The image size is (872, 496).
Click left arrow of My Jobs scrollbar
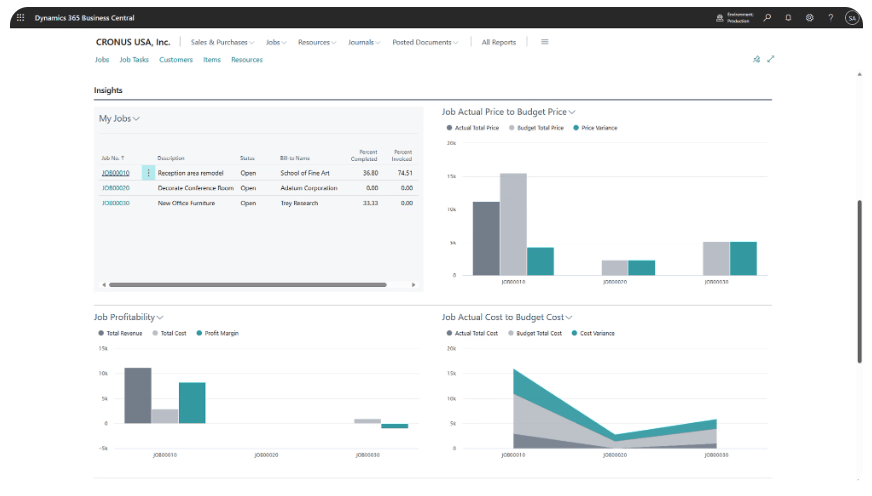click(x=104, y=285)
